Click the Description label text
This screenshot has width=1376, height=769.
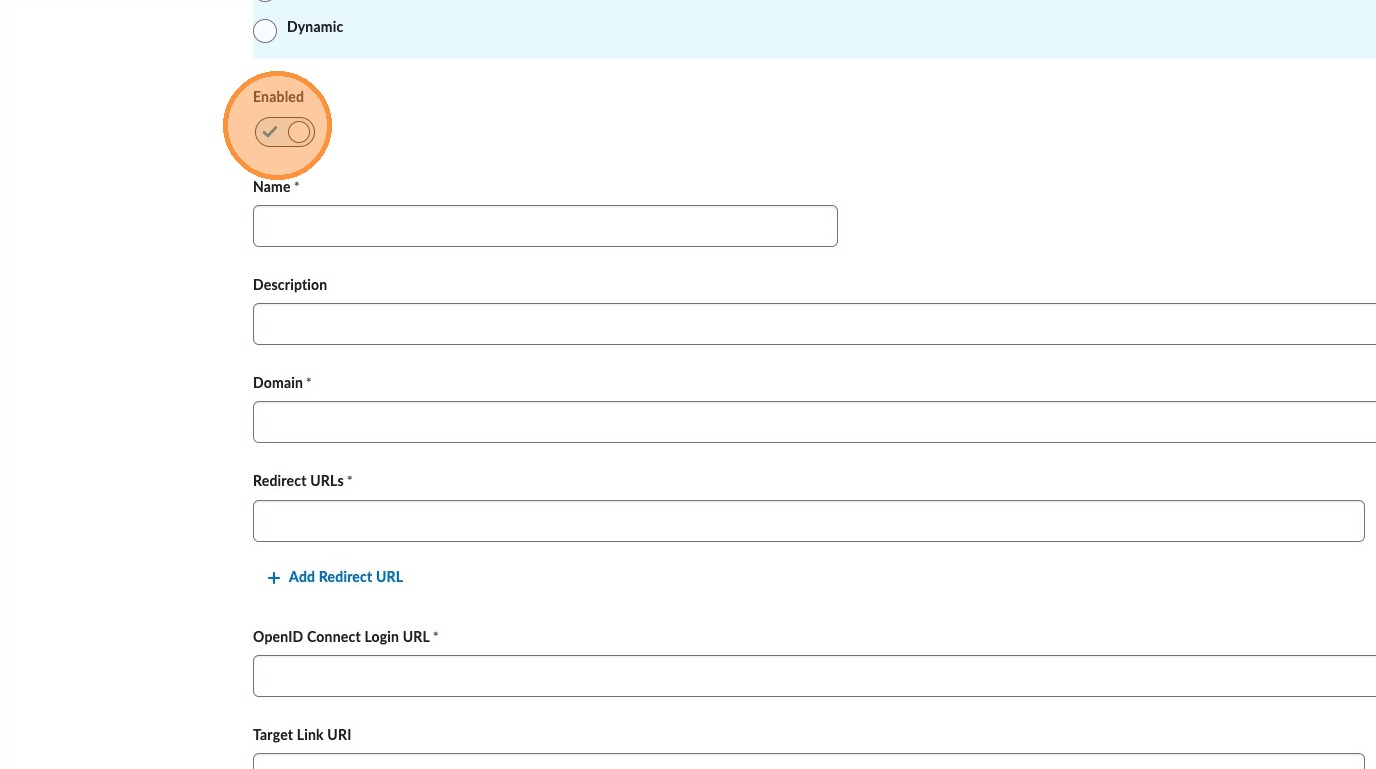point(290,285)
